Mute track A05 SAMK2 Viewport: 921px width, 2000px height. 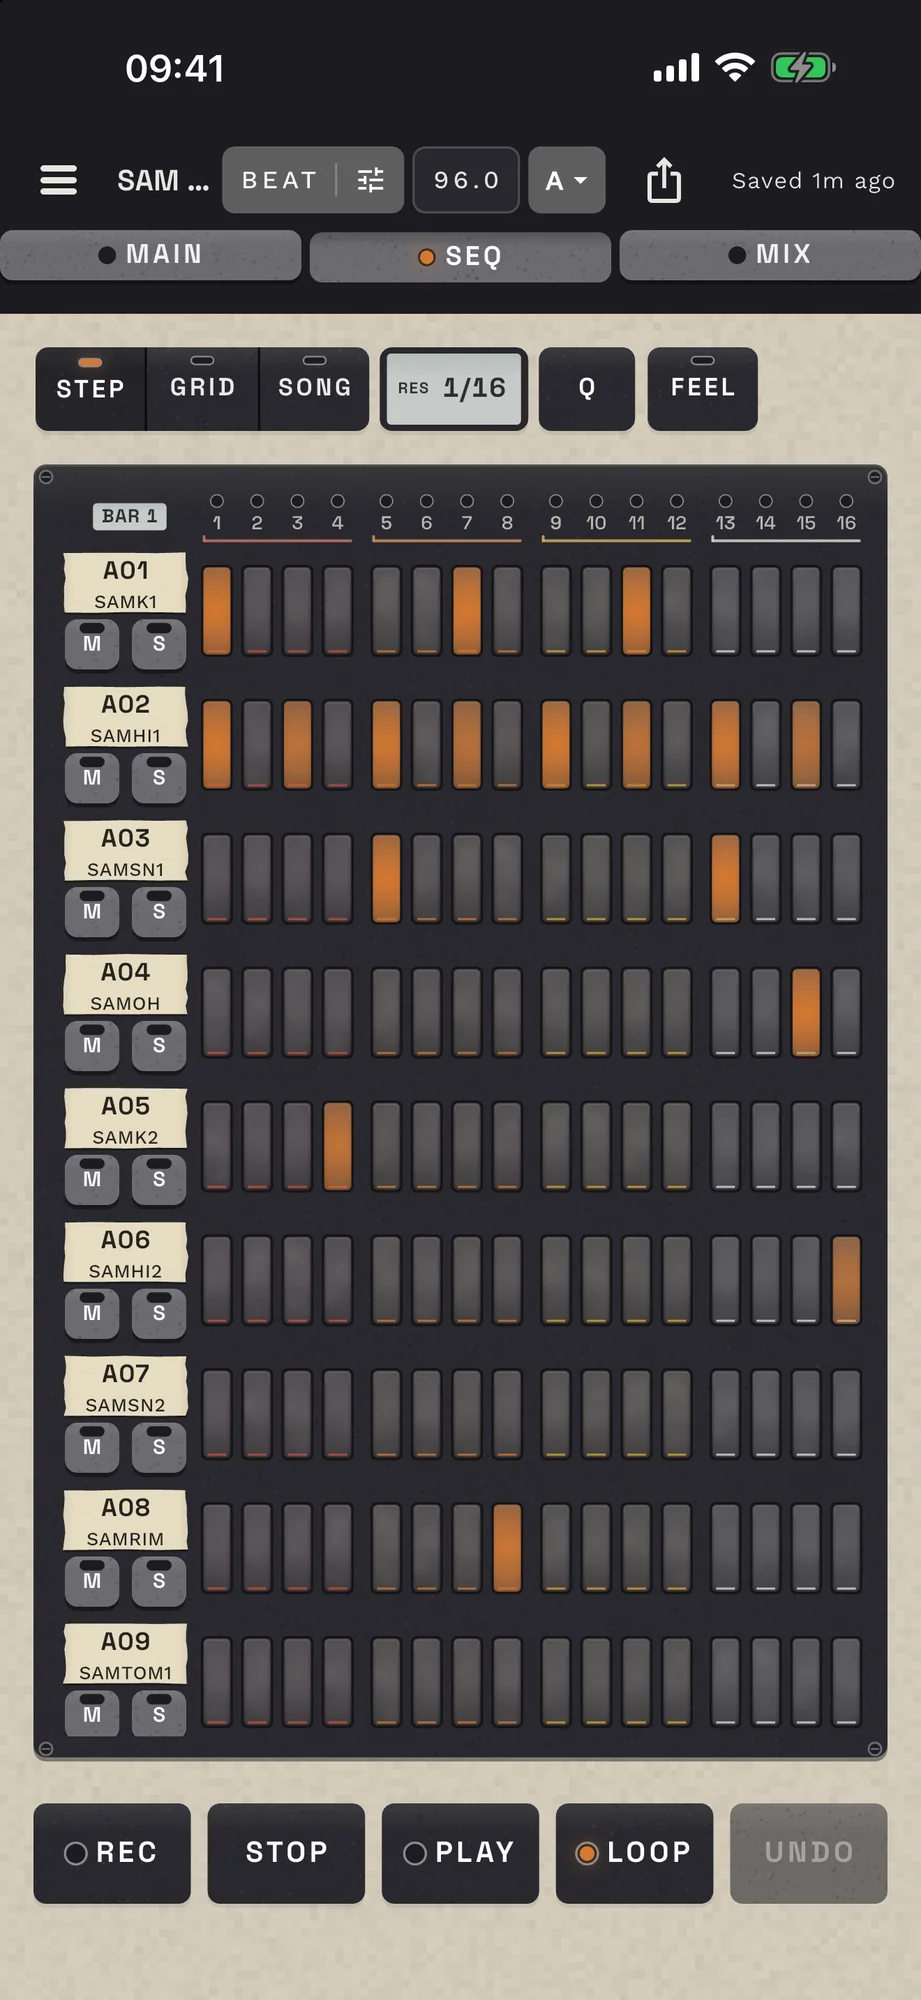[x=92, y=1180]
